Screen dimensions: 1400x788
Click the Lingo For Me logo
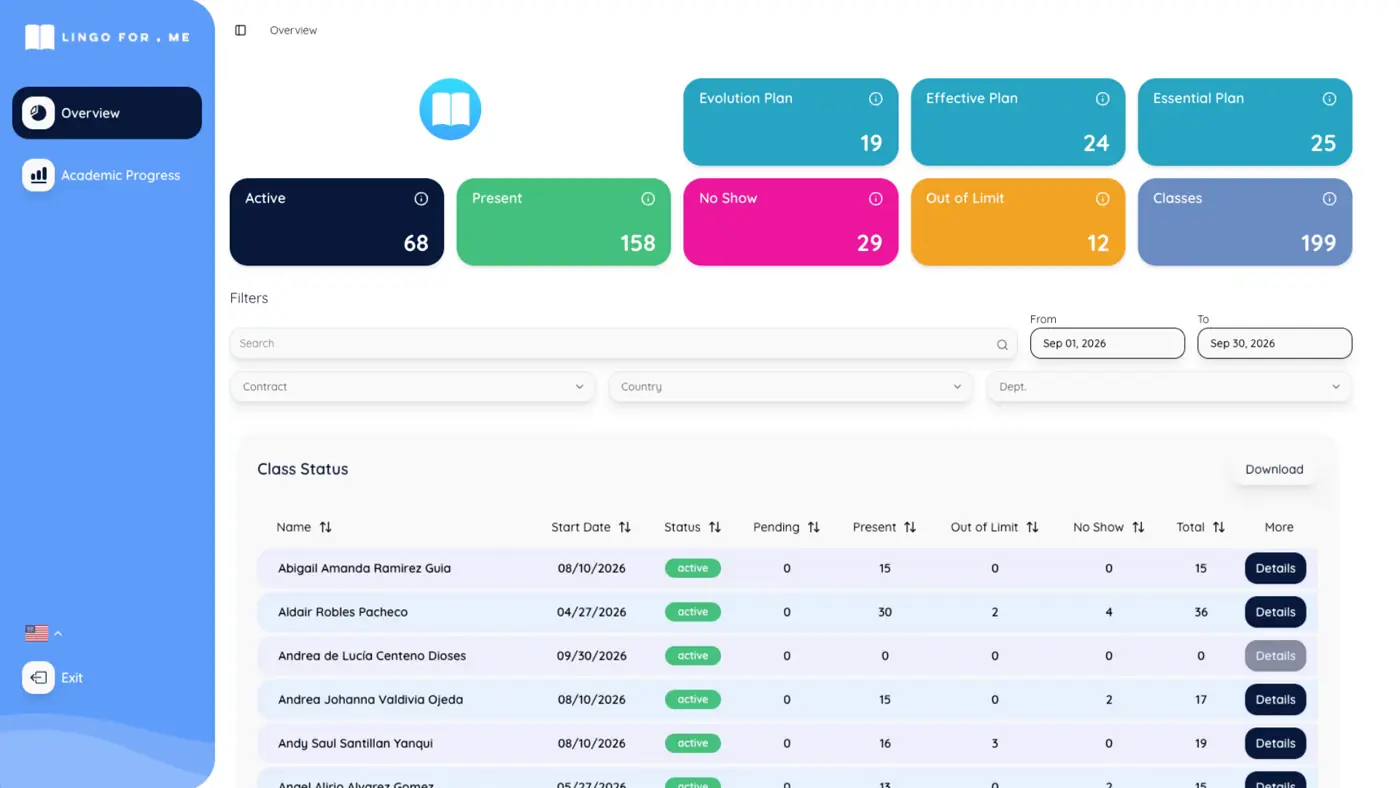107,37
